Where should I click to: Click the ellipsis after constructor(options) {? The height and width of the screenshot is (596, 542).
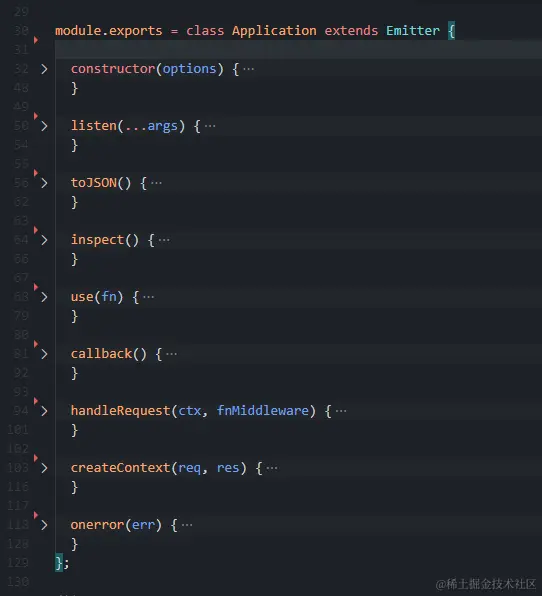pyautogui.click(x=249, y=69)
